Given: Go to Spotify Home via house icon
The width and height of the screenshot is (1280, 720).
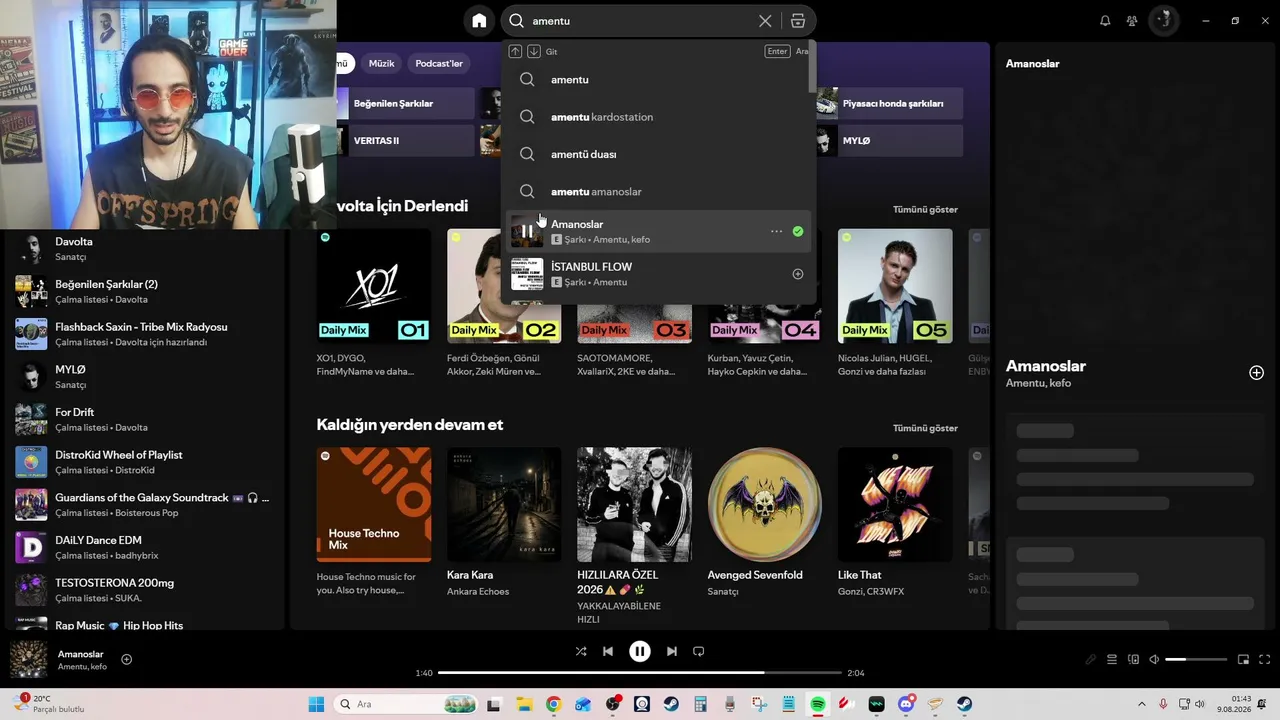Looking at the screenshot, I should point(479,21).
